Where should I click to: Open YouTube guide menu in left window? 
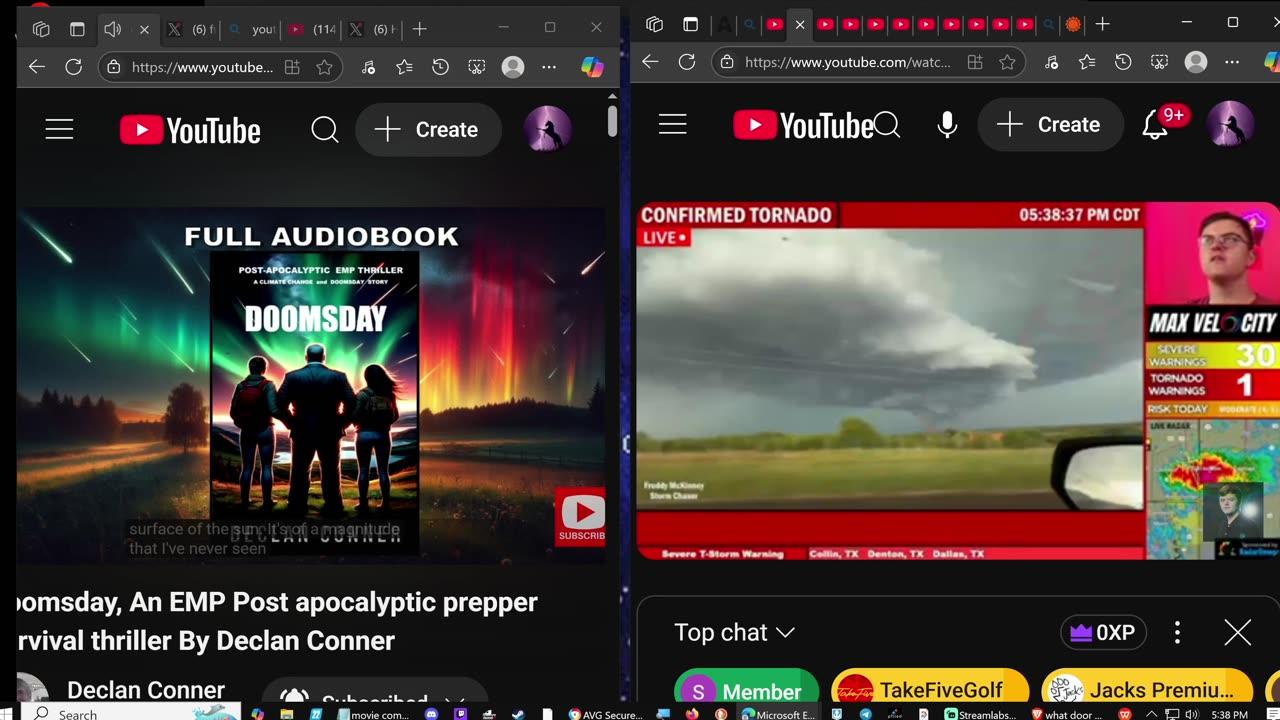[x=59, y=130]
